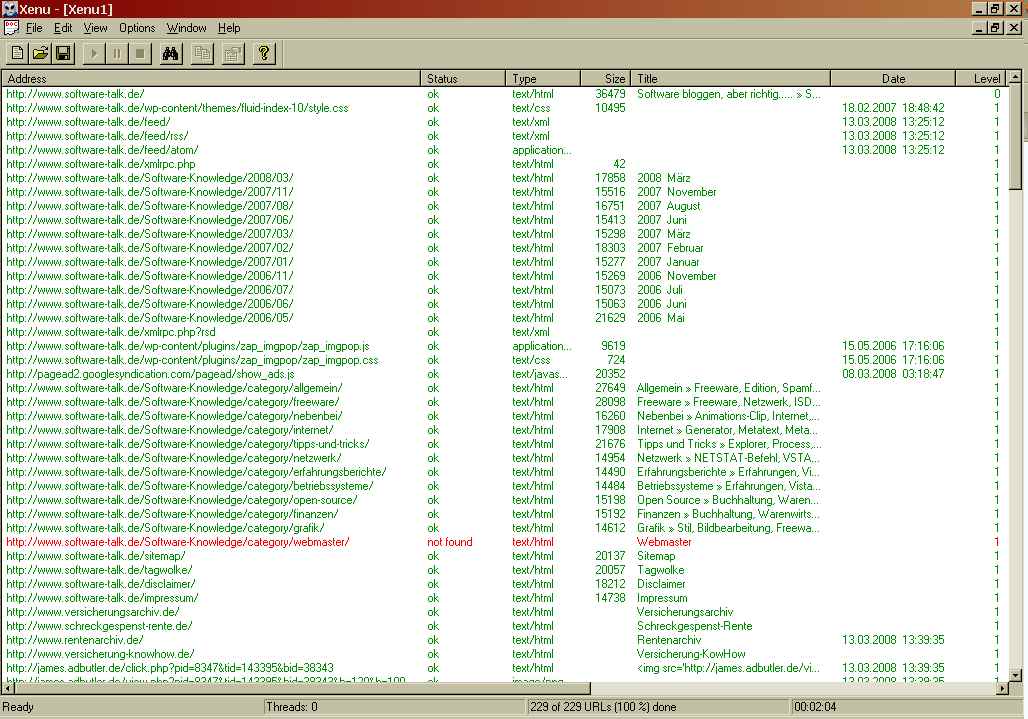Select the Software-Knowledge/2008/03/ URL

click(149, 178)
